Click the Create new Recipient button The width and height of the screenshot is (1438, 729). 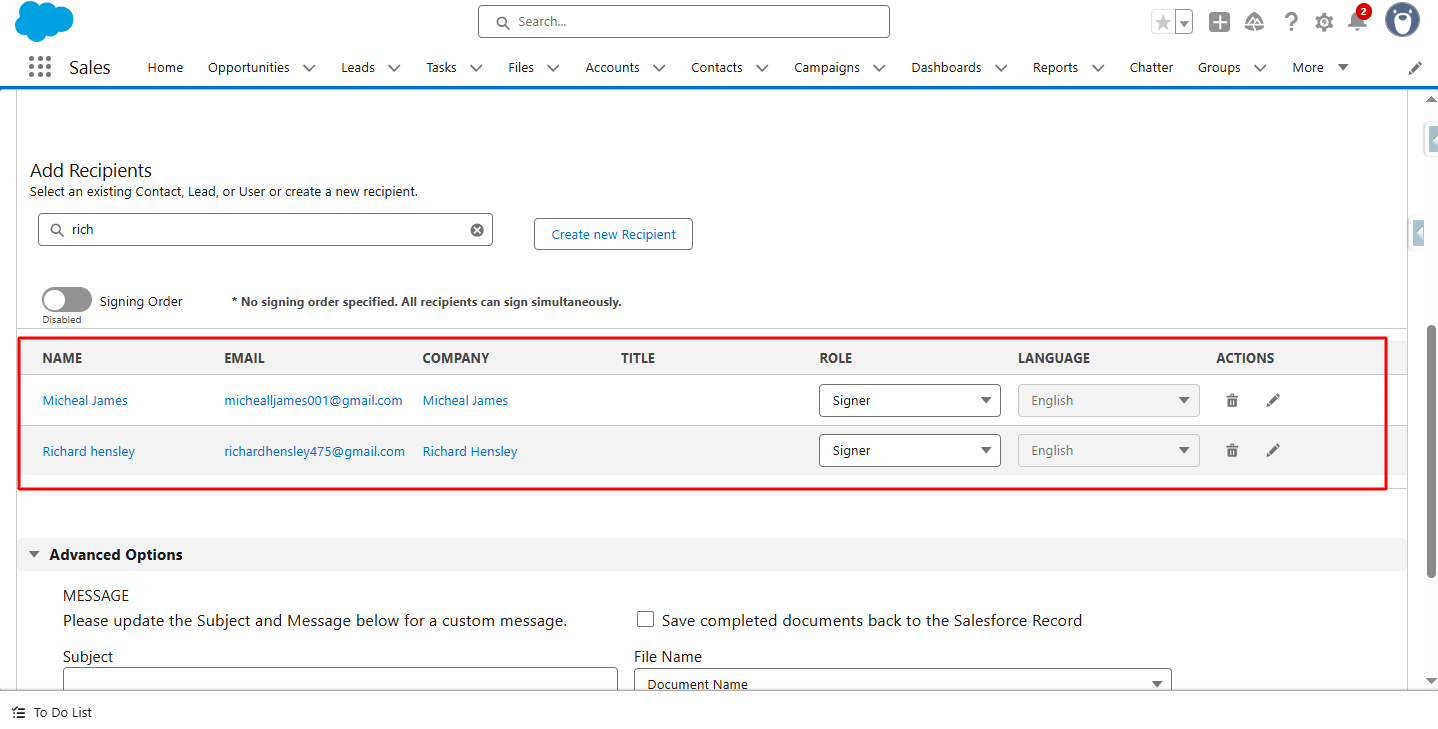pyautogui.click(x=613, y=234)
